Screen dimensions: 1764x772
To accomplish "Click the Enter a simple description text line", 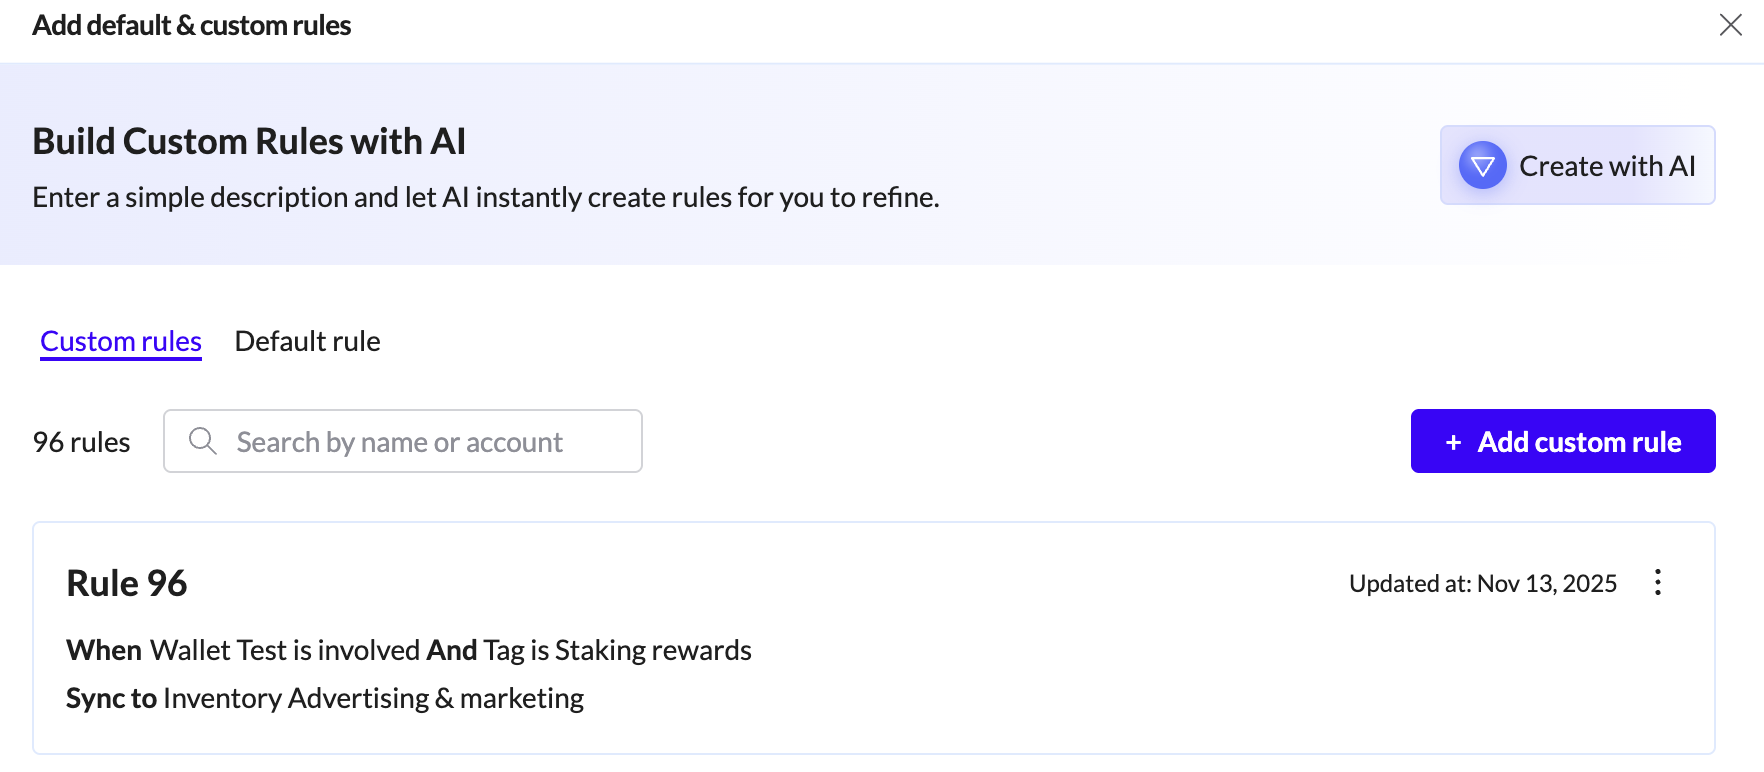I will (x=486, y=197).
